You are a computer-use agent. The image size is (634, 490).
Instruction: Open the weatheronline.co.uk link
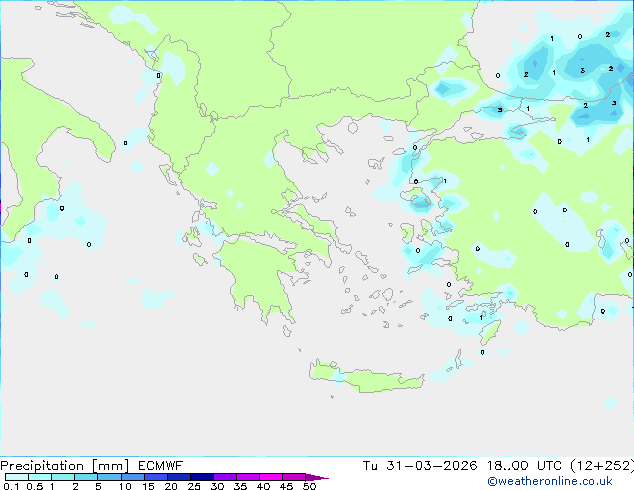coord(550,481)
